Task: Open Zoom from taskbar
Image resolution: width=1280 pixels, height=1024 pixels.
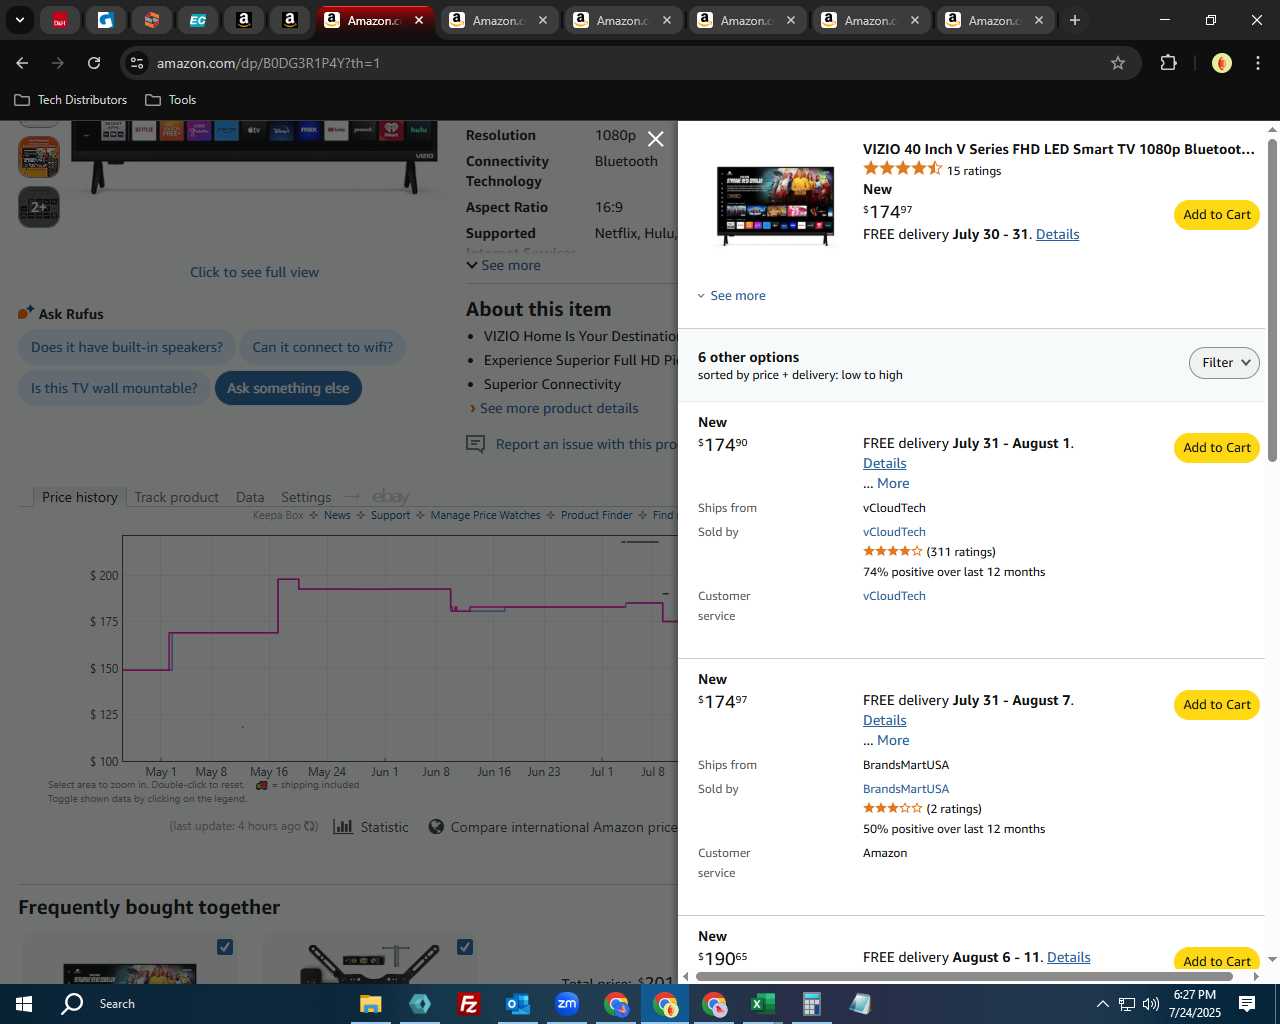Action: coord(566,1004)
